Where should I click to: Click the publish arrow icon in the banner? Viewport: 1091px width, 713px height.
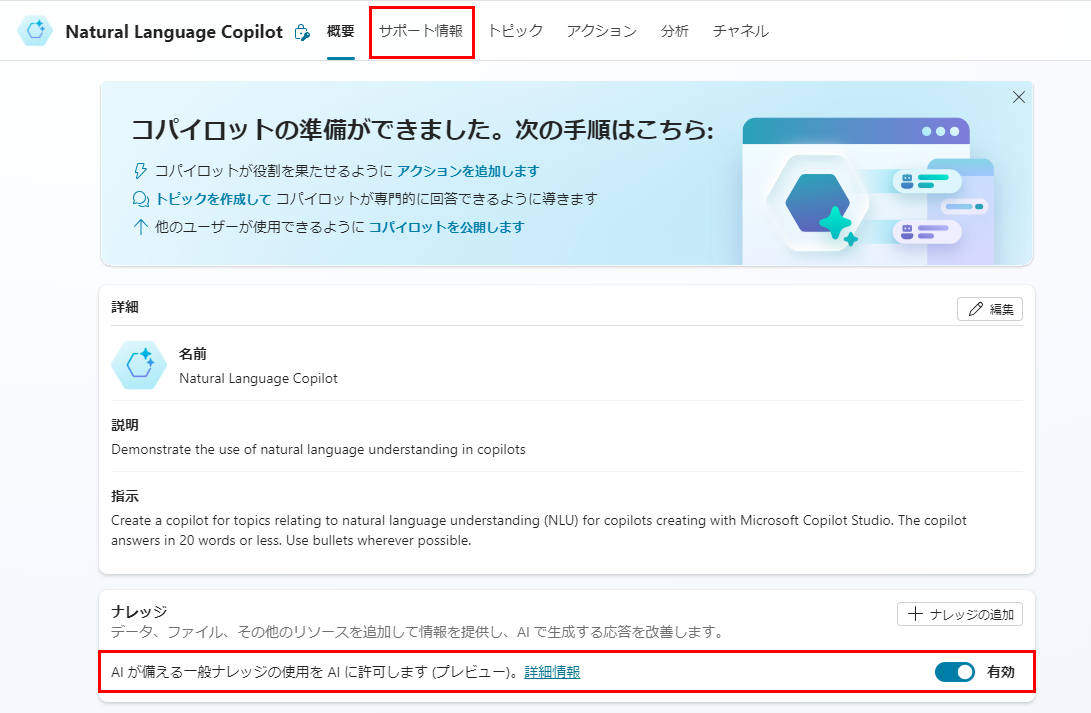139,227
